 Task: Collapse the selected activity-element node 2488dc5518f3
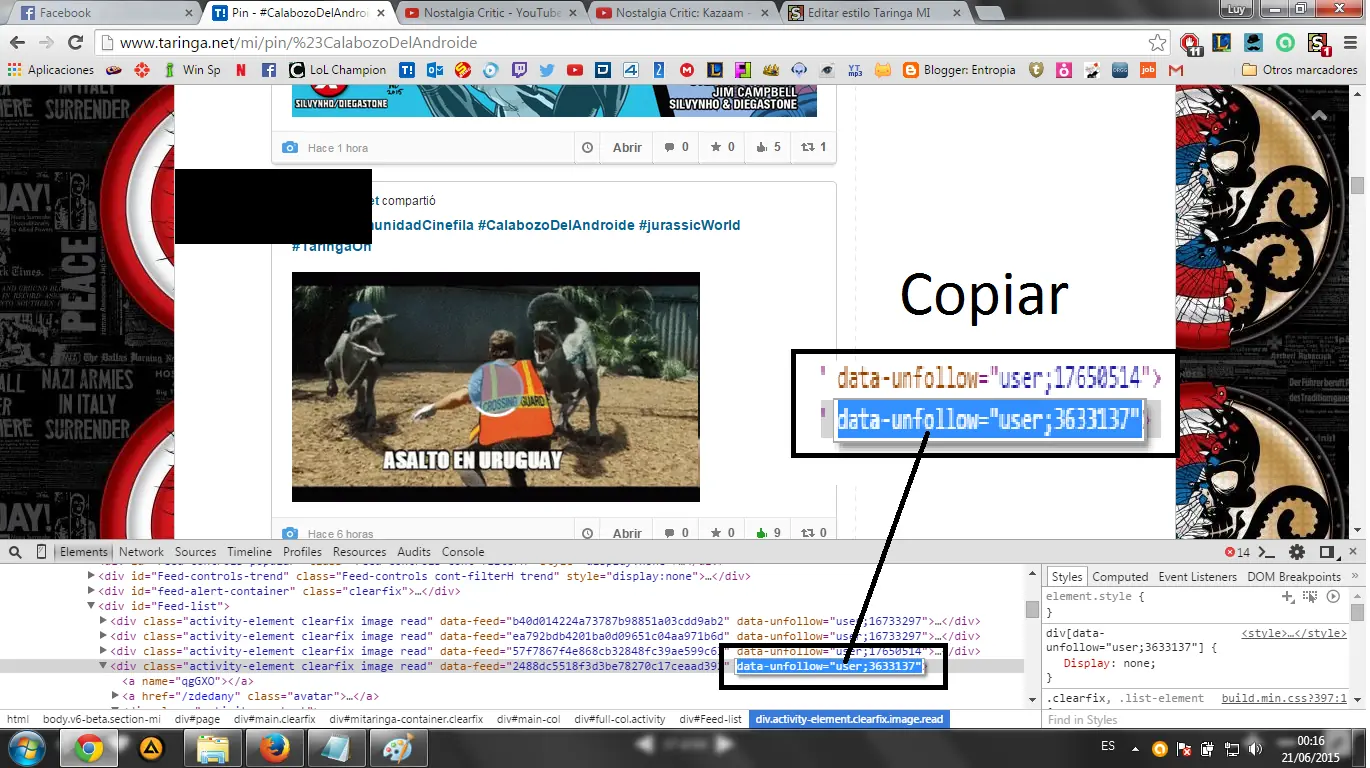point(103,666)
